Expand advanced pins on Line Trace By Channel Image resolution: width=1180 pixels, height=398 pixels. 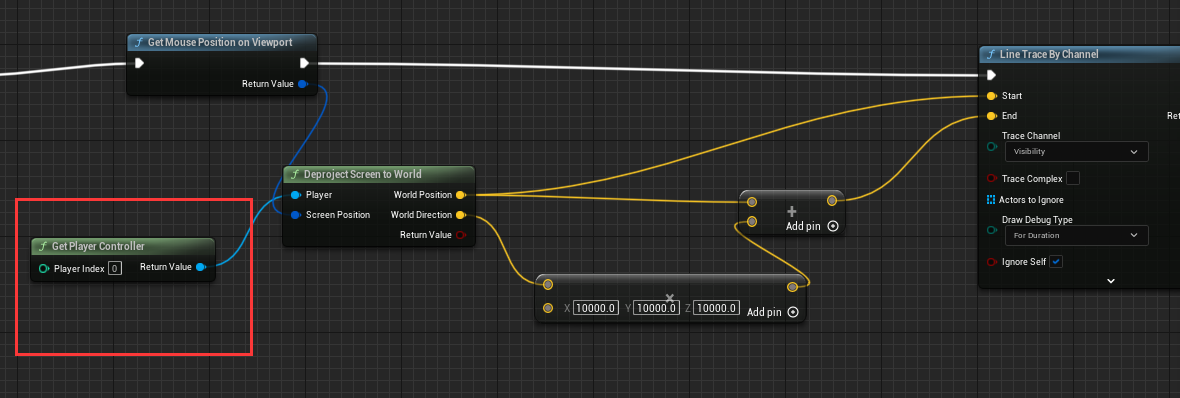pos(1110,281)
